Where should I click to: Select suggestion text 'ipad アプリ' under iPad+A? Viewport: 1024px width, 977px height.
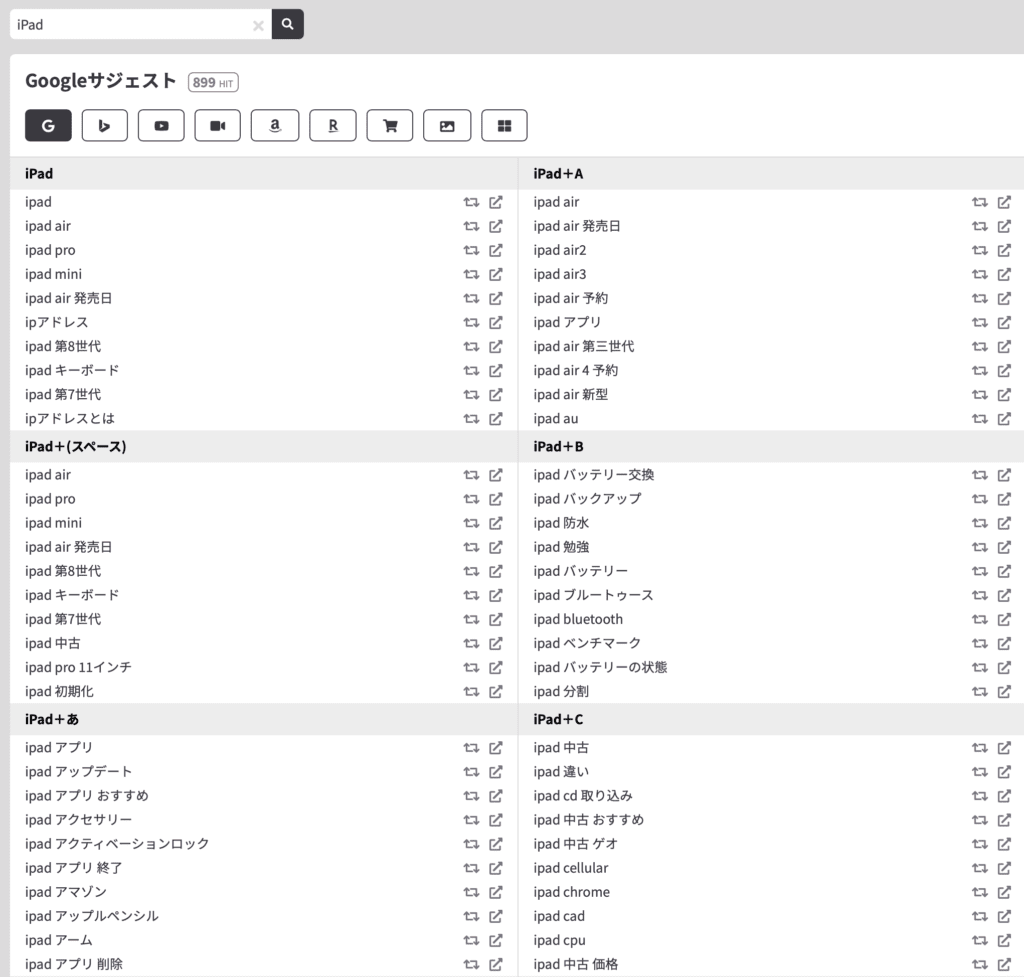[567, 323]
